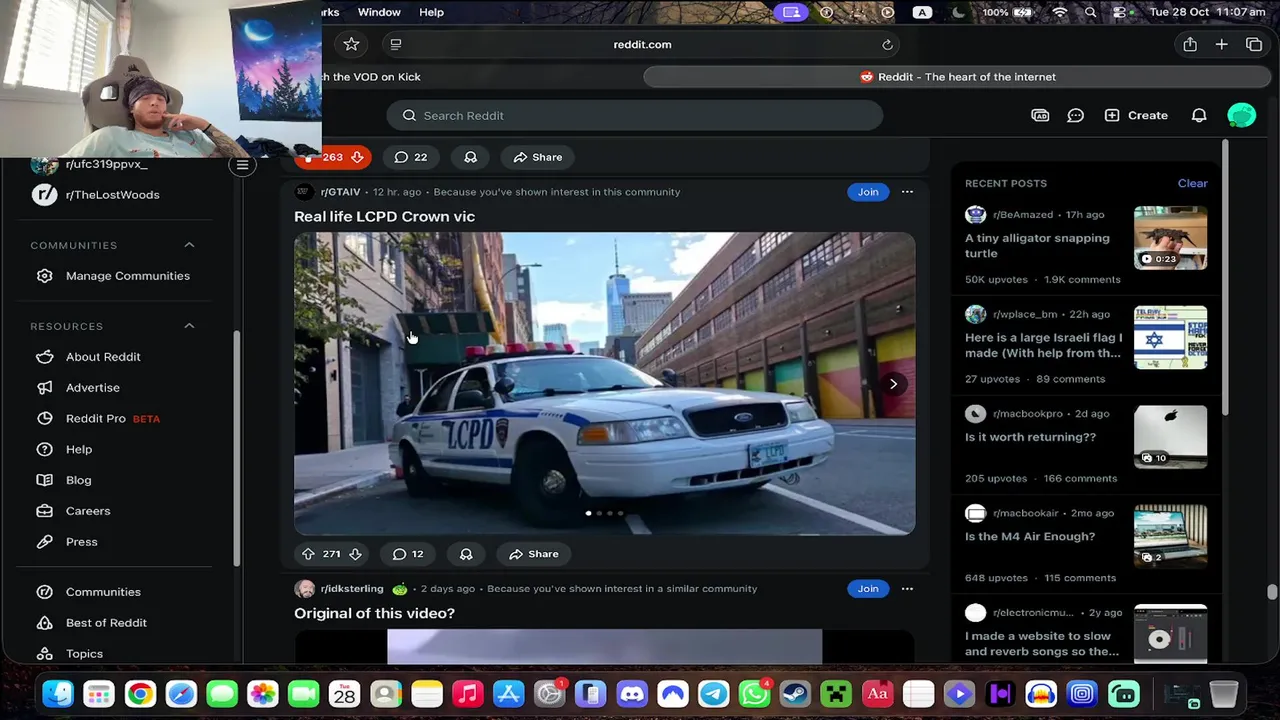Focus the Search Reddit field
The width and height of the screenshot is (1280, 720).
[x=634, y=116]
